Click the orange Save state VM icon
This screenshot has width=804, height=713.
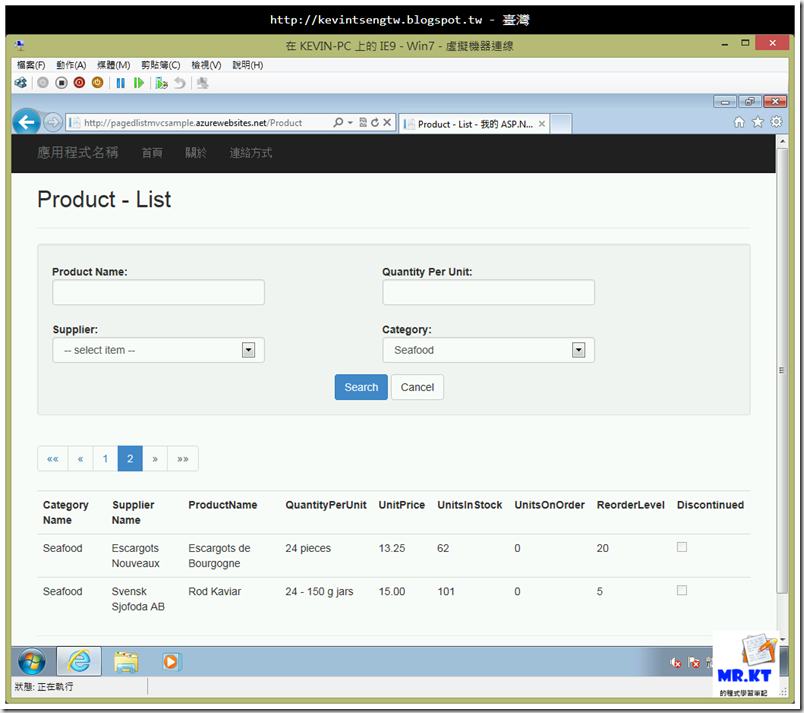tap(97, 83)
